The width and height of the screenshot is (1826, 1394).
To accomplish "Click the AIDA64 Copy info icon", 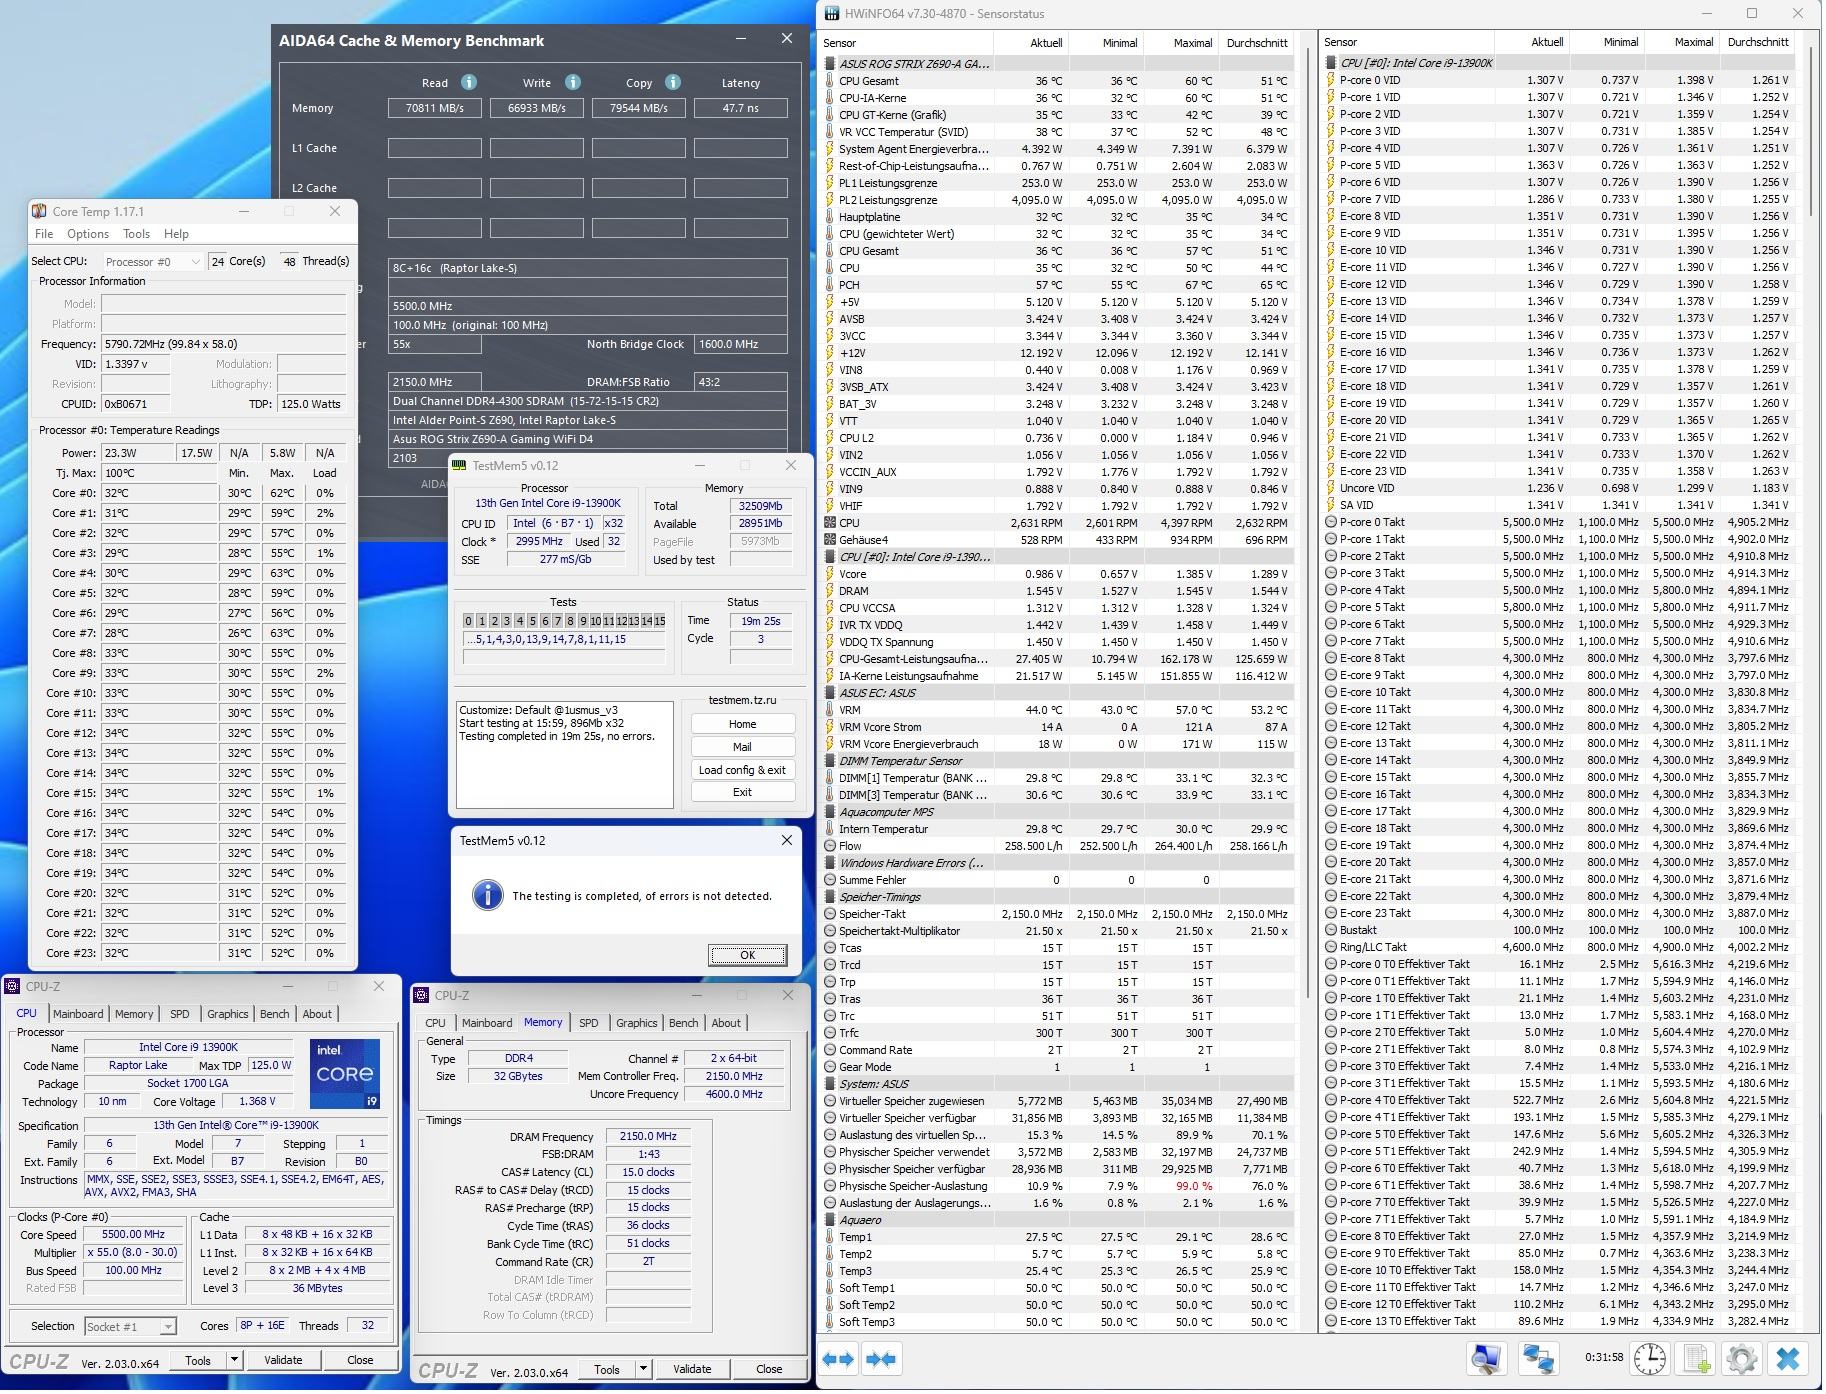I will tap(673, 83).
